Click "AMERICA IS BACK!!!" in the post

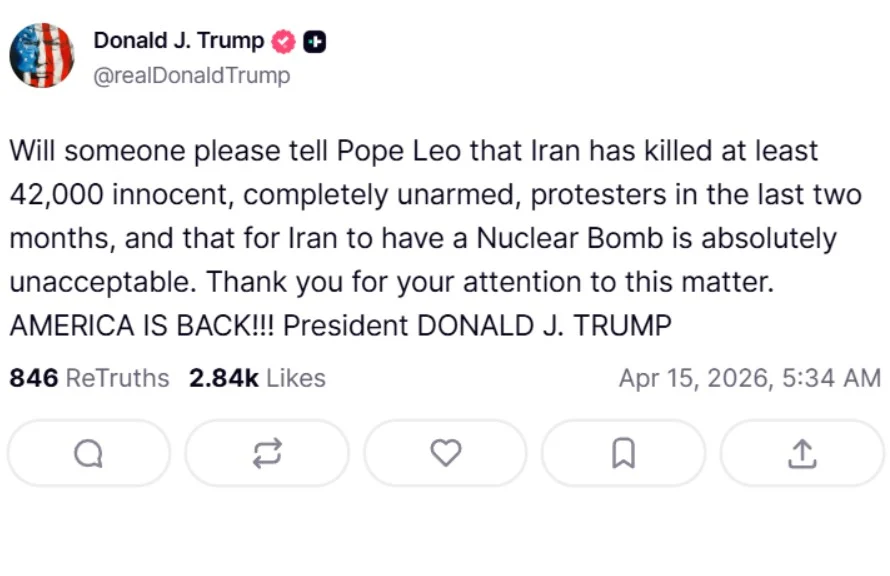point(149,326)
